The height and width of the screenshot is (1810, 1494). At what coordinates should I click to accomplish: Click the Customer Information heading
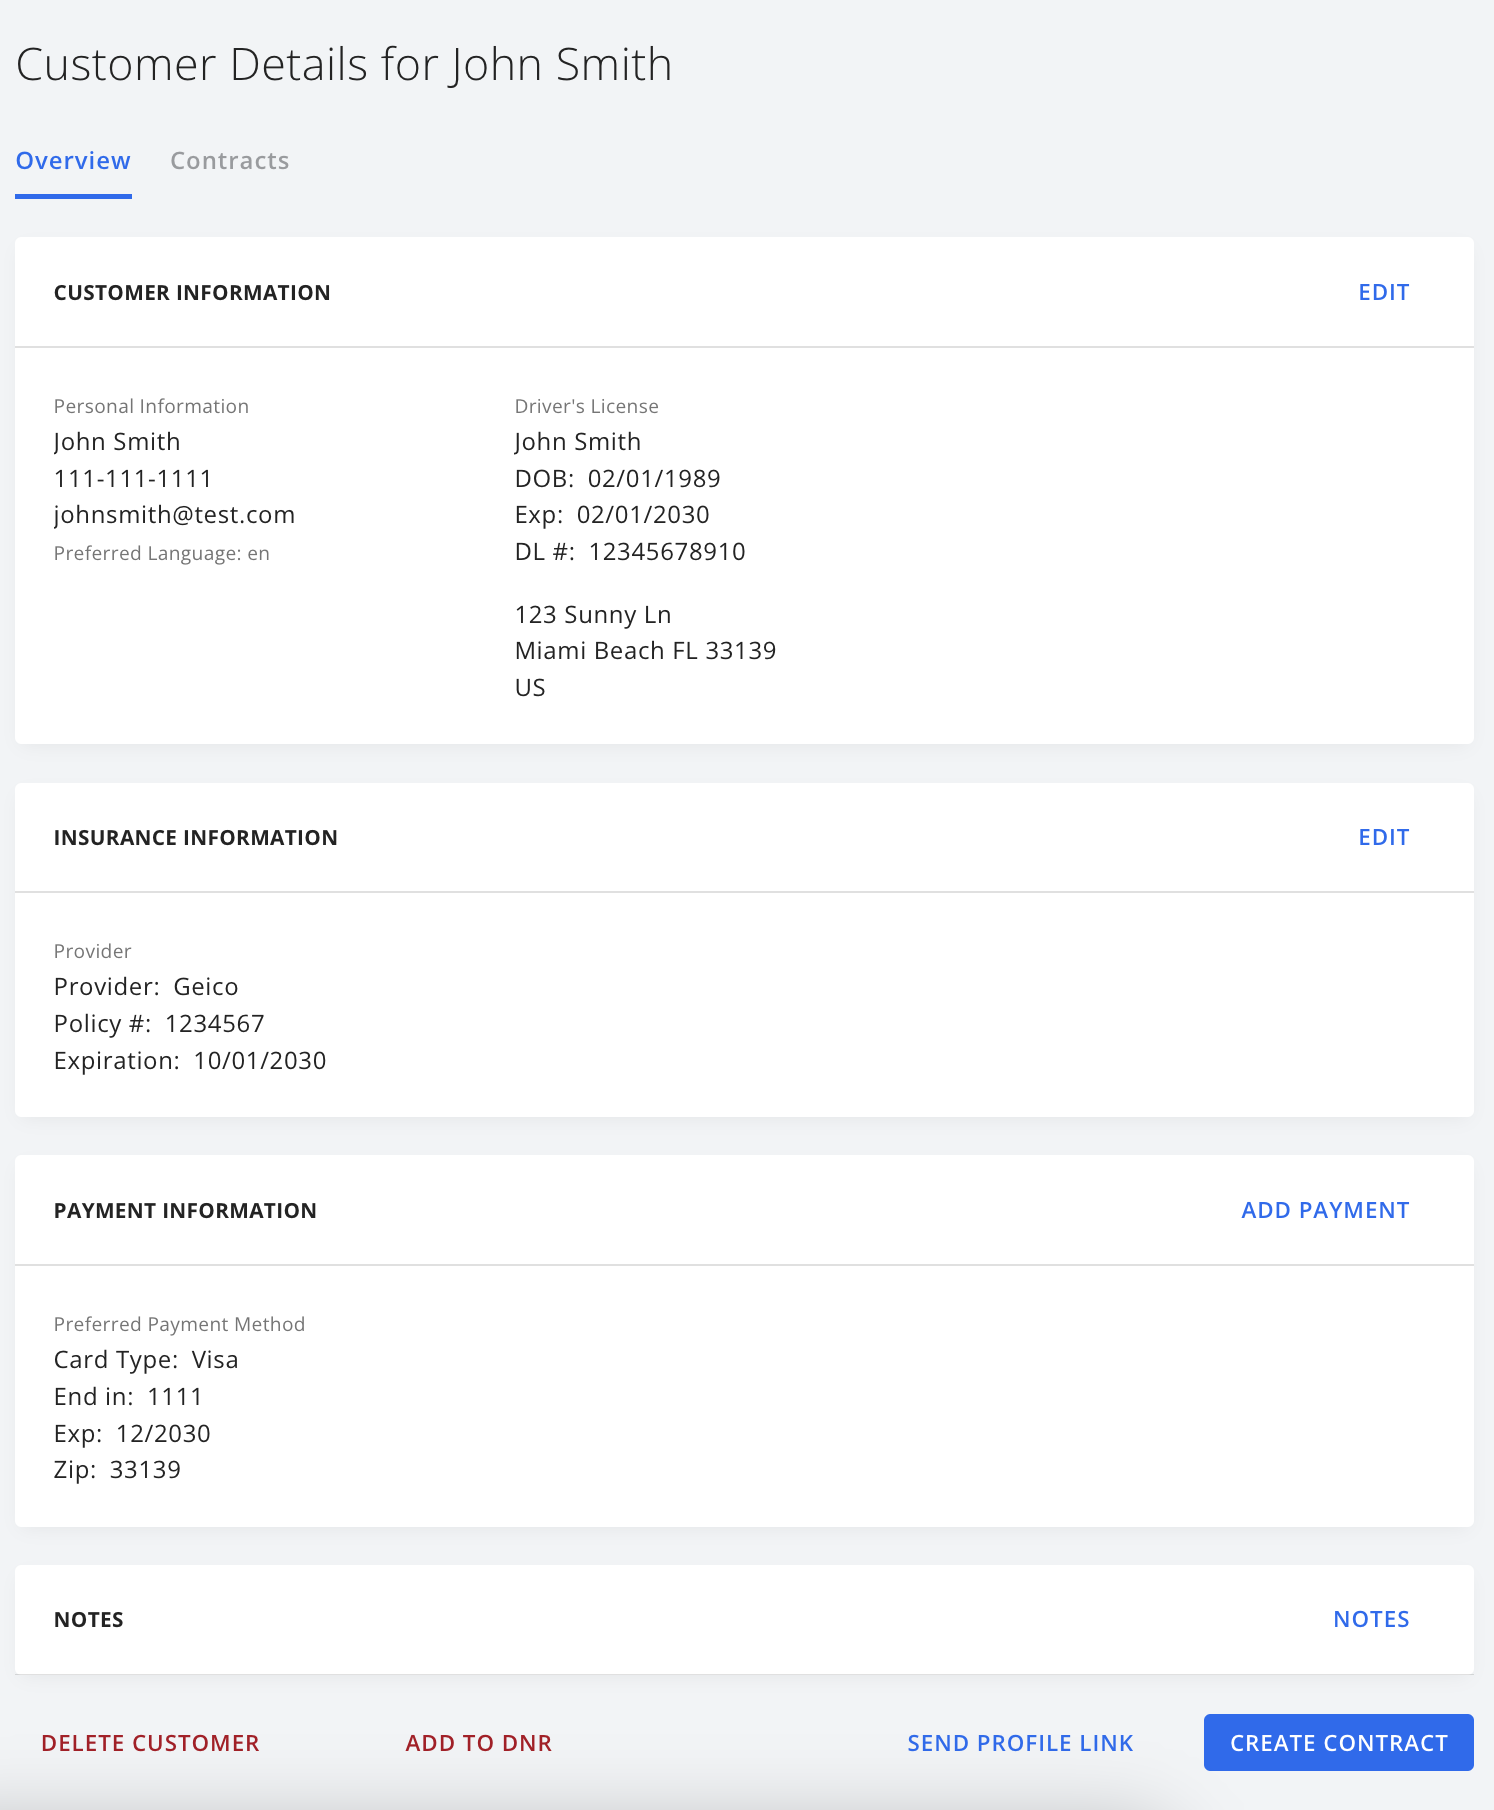point(192,293)
